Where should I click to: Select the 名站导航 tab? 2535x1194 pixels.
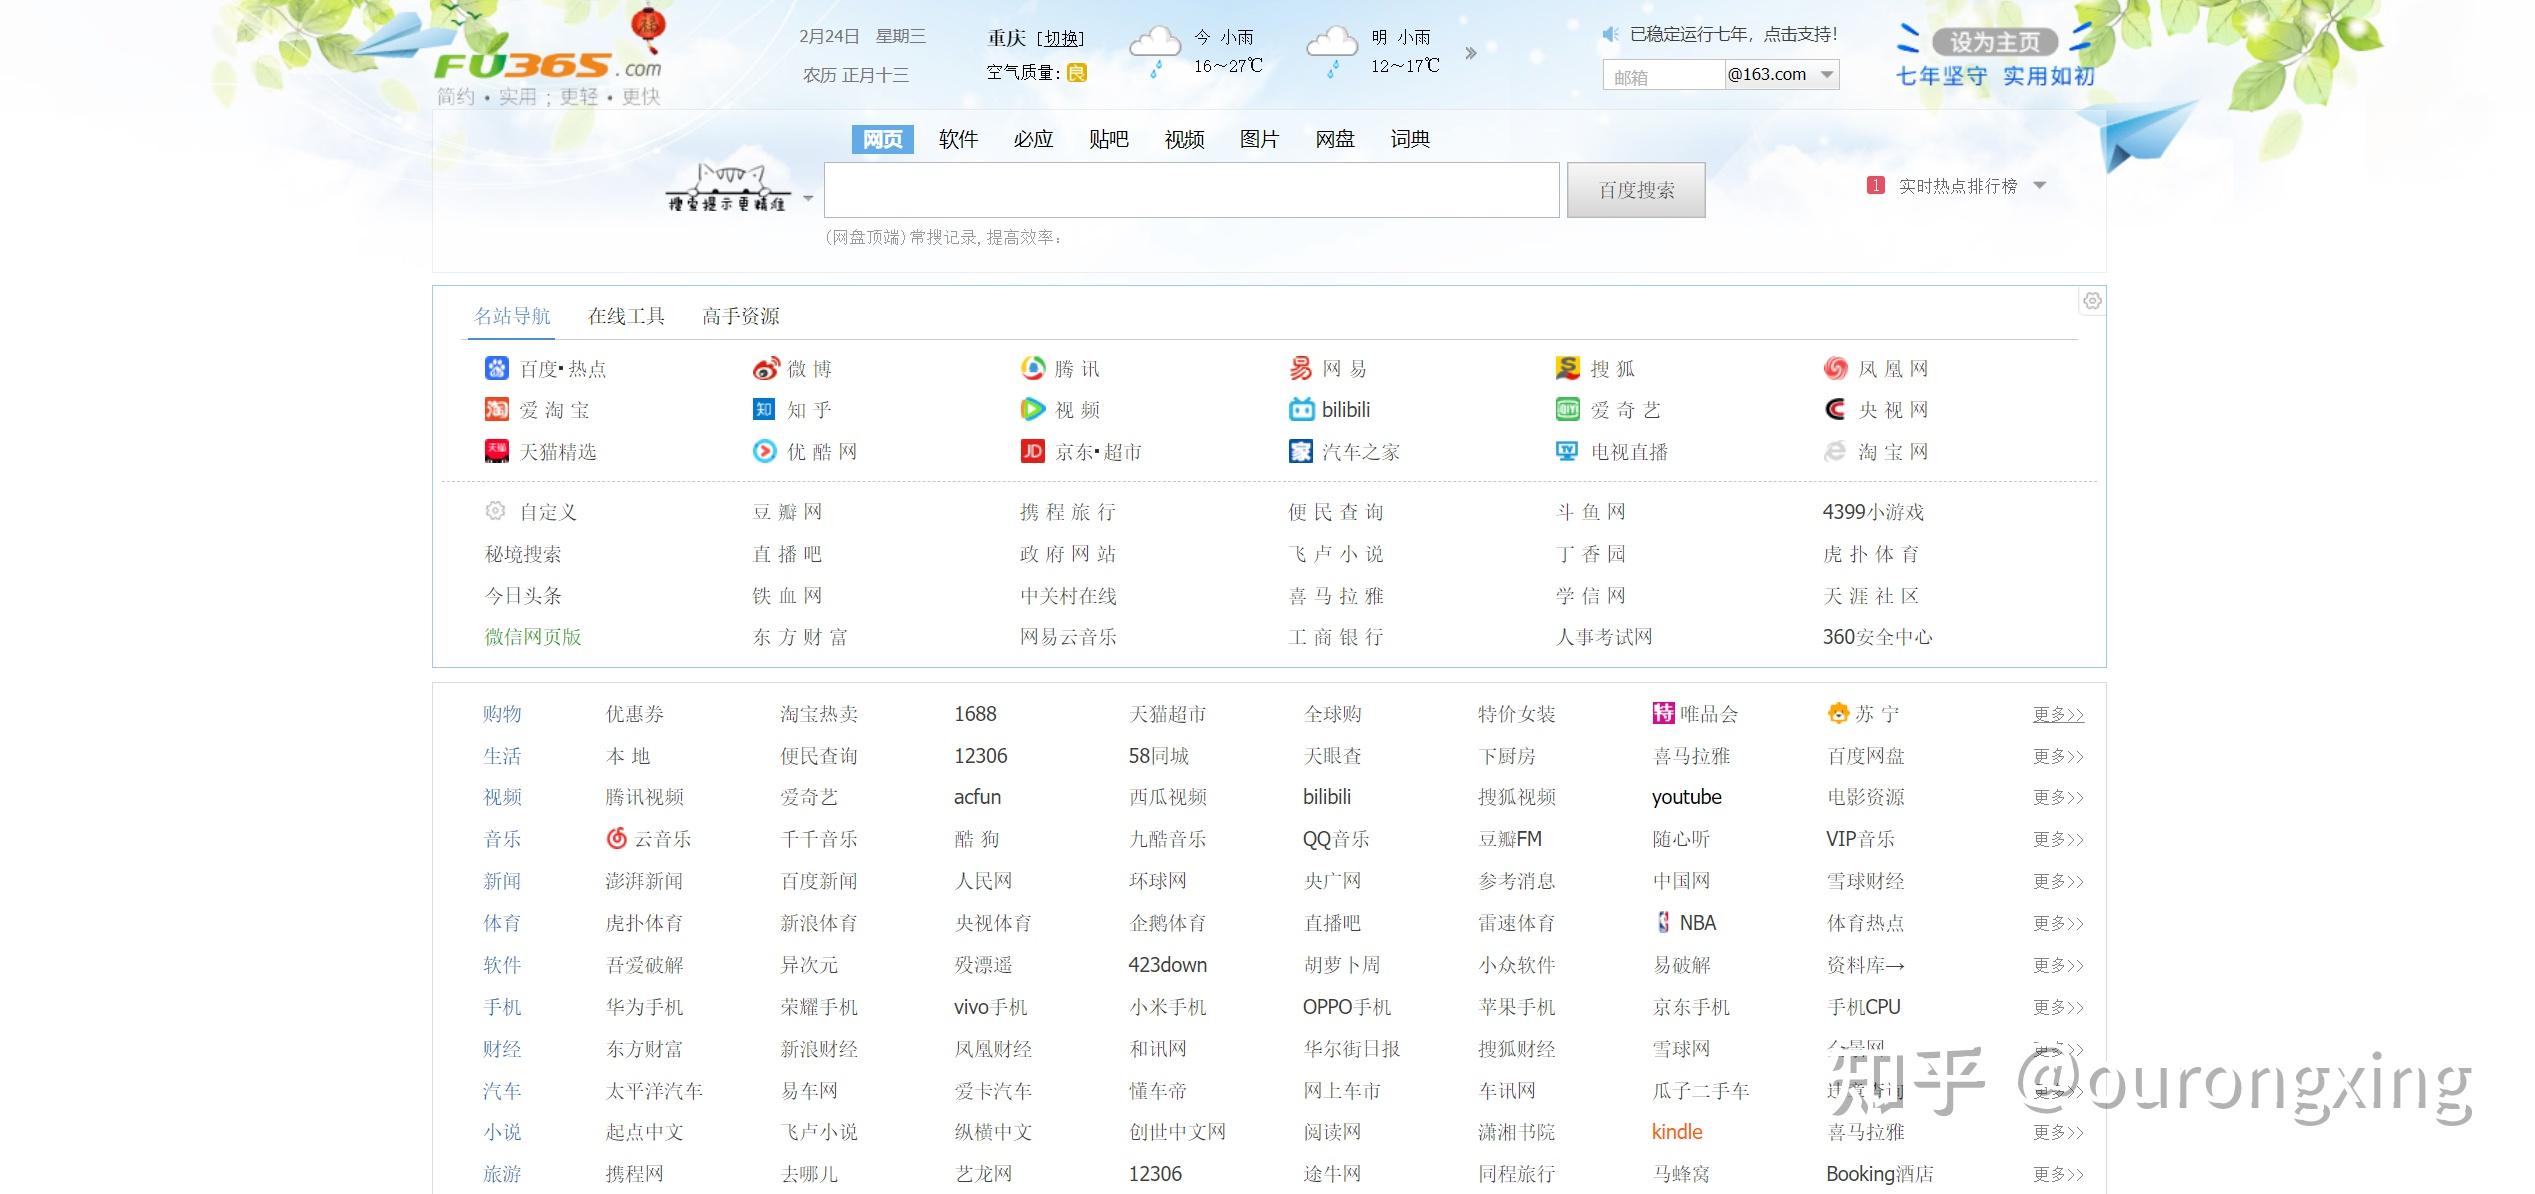(x=512, y=316)
